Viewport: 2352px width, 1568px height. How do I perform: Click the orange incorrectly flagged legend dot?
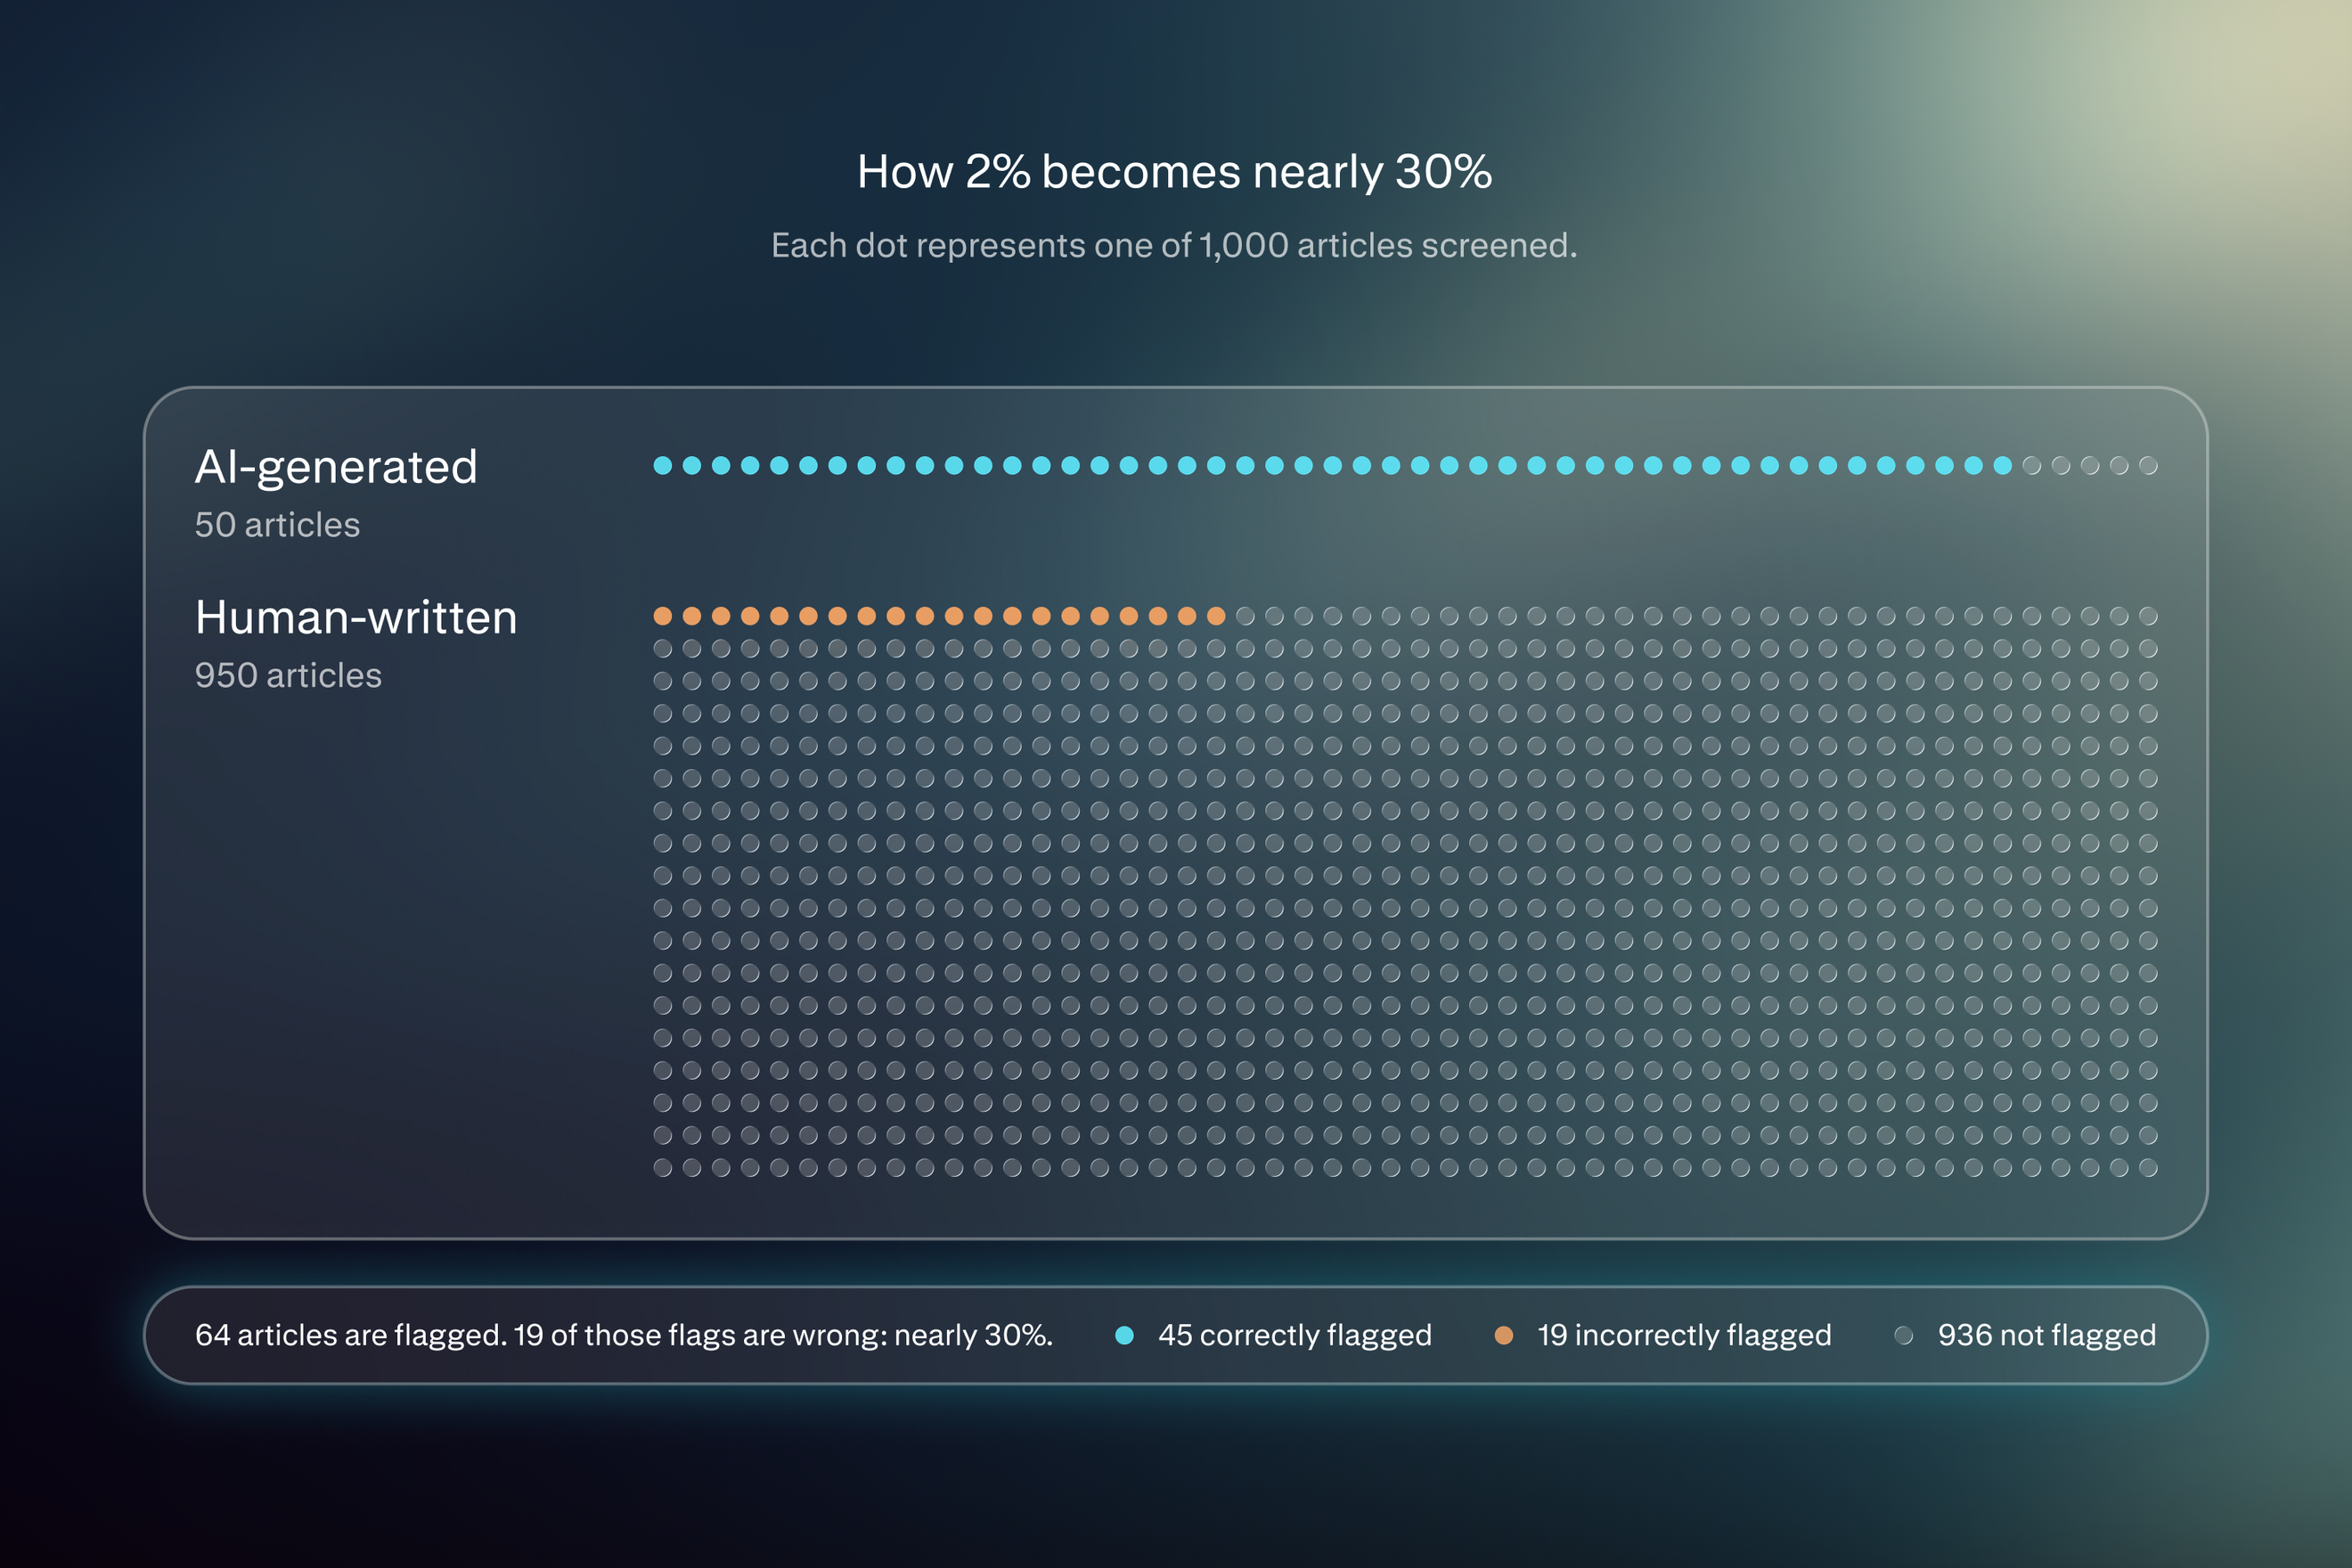click(1503, 1335)
